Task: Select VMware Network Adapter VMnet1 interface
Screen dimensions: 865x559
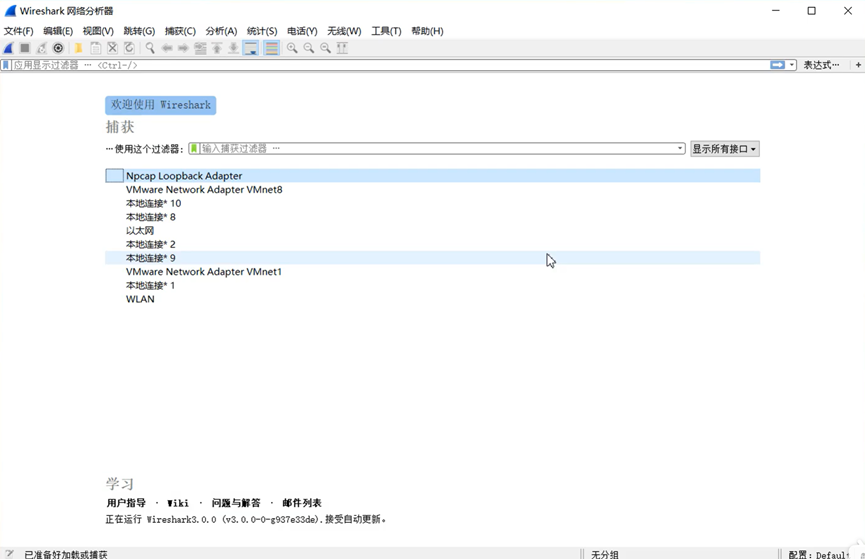Action: (432, 271)
